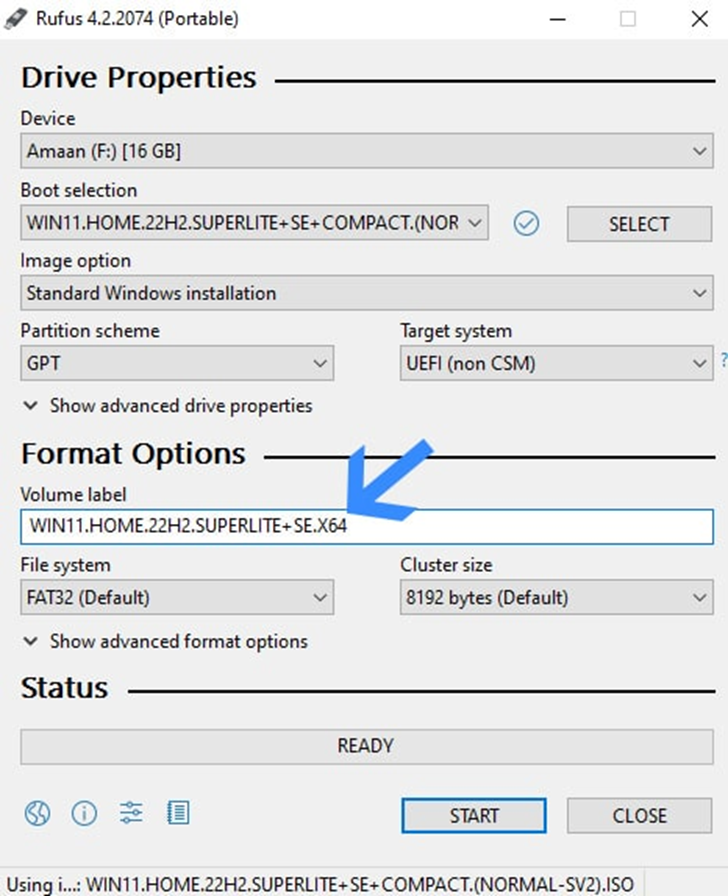The width and height of the screenshot is (728, 896).
Task: Expand Show advanced drive properties
Action: click(167, 406)
